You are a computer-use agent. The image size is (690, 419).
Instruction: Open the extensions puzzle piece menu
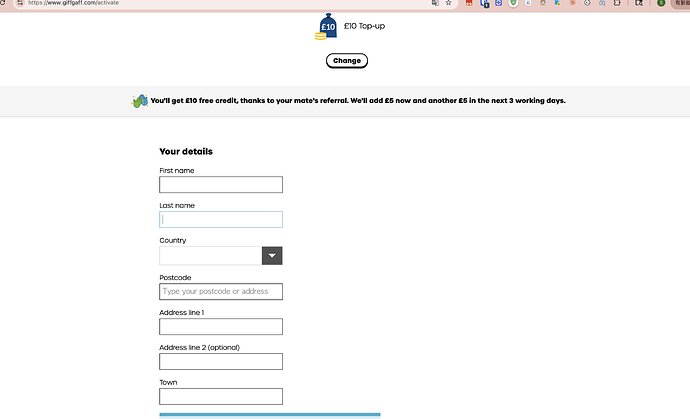(617, 3)
